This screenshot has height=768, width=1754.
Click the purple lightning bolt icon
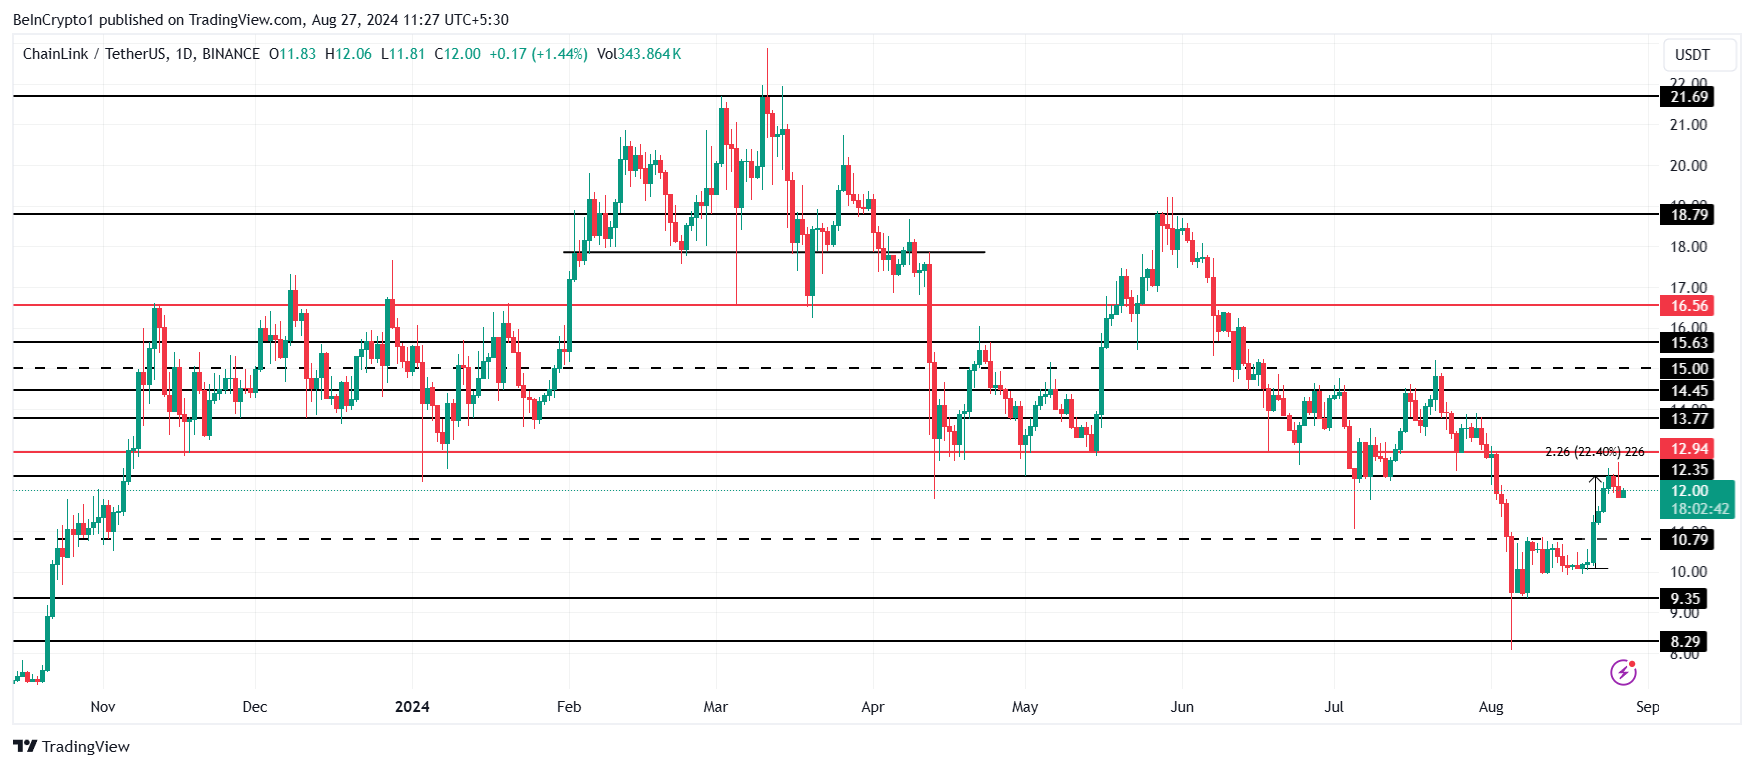click(1623, 672)
